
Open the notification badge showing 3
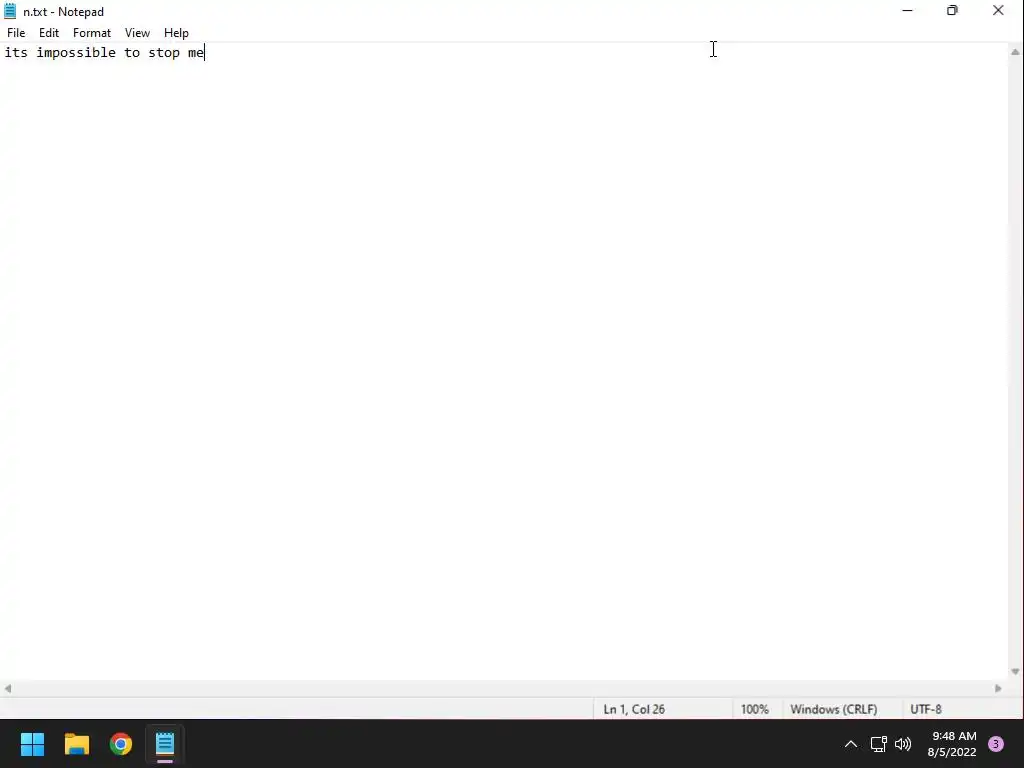(x=996, y=744)
